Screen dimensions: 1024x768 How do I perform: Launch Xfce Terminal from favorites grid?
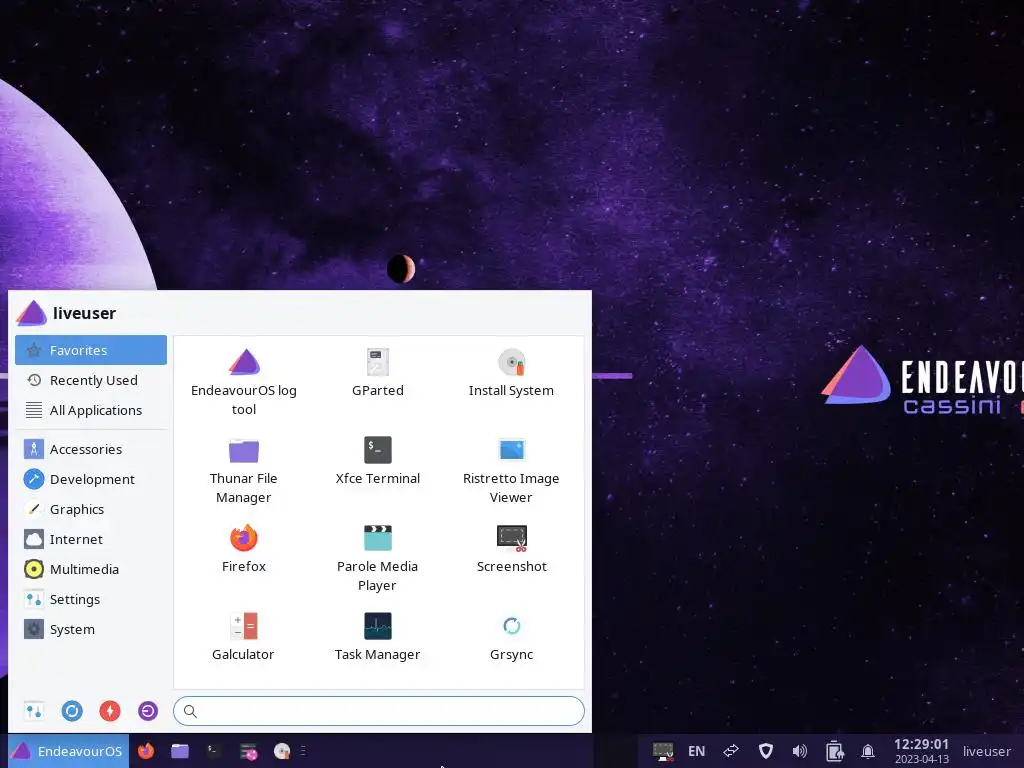coord(377,460)
